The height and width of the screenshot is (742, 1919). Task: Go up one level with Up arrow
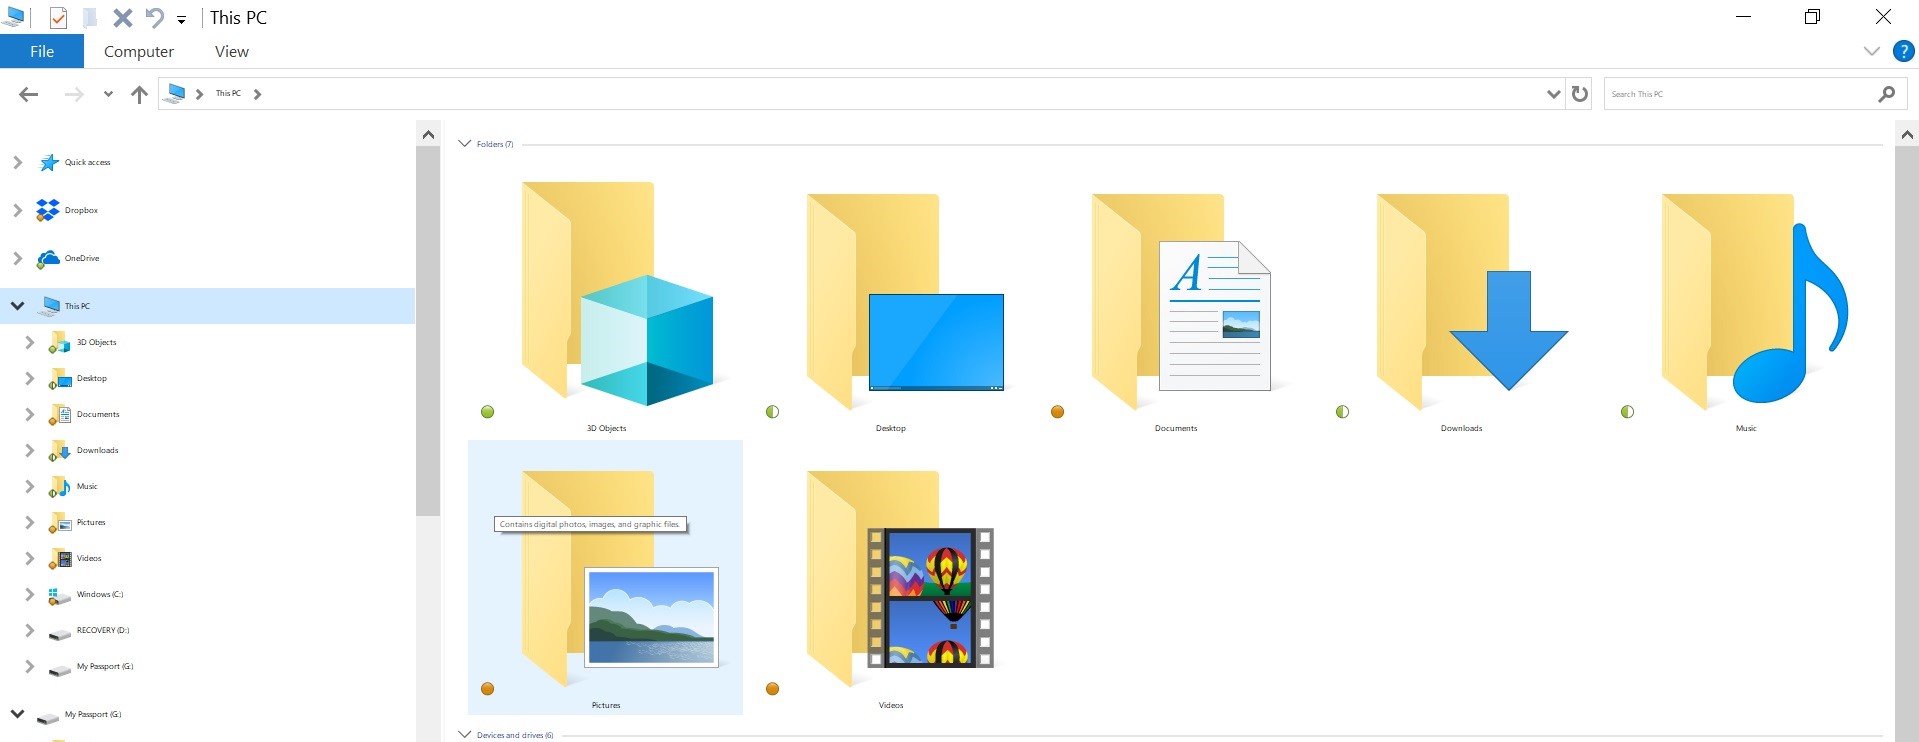tap(139, 94)
